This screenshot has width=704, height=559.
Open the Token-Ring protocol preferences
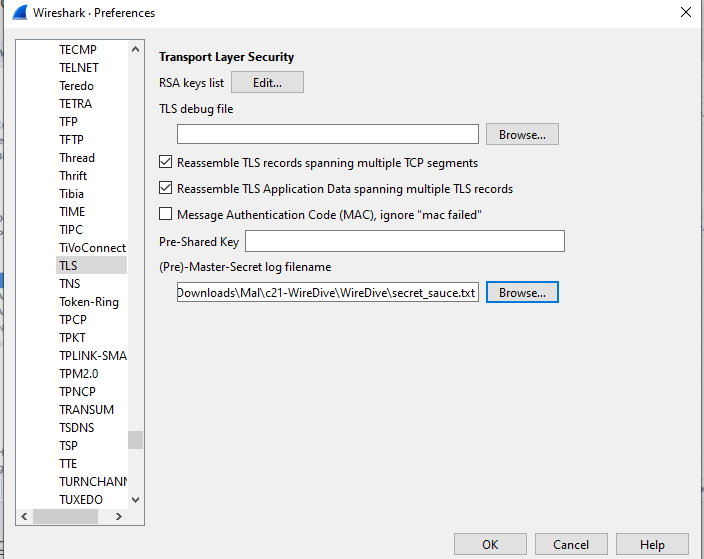pos(88,302)
